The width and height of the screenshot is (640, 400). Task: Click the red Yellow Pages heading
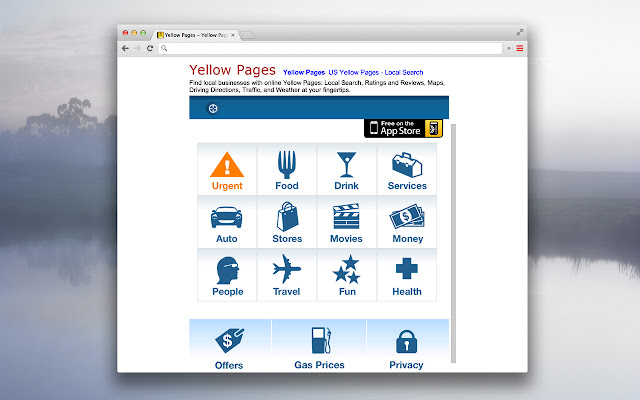coord(232,70)
